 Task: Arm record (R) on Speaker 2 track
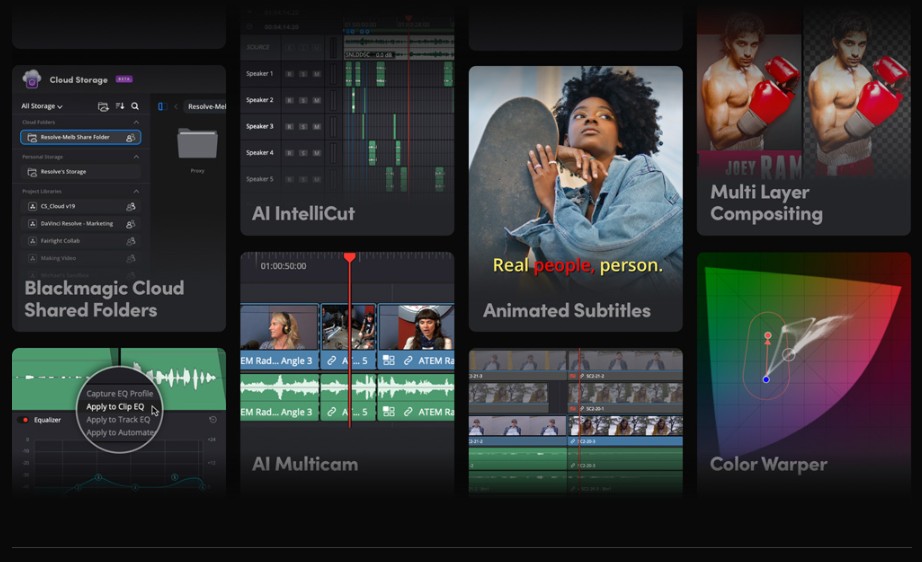click(290, 101)
